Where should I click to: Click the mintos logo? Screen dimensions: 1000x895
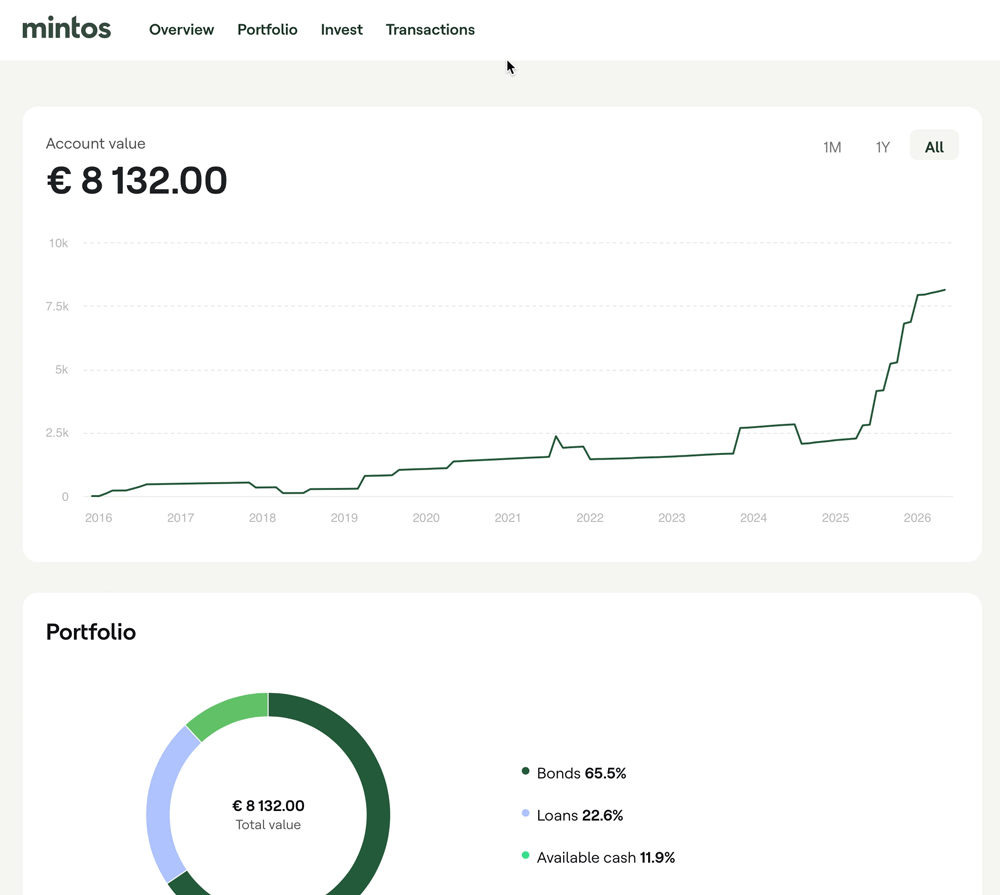66,29
